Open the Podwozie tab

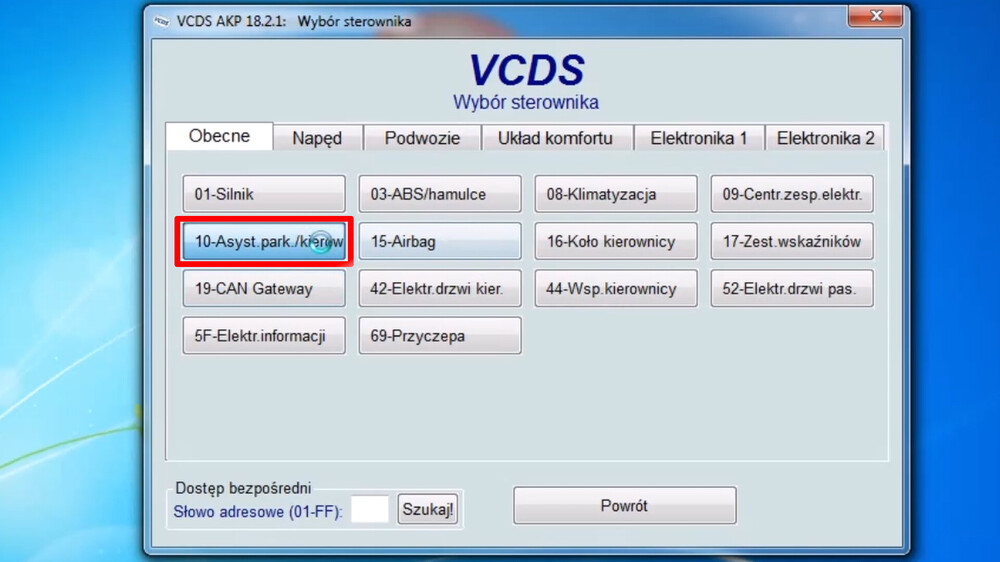[422, 138]
